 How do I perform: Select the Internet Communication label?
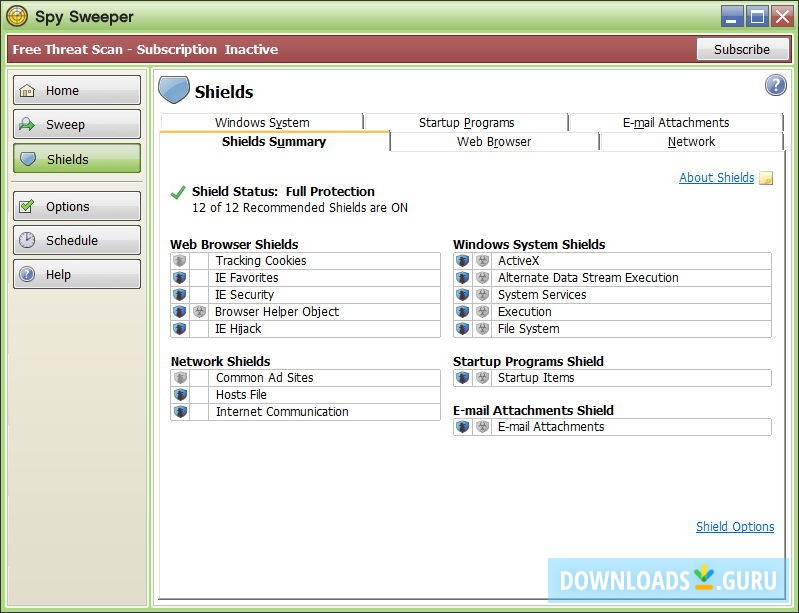282,412
